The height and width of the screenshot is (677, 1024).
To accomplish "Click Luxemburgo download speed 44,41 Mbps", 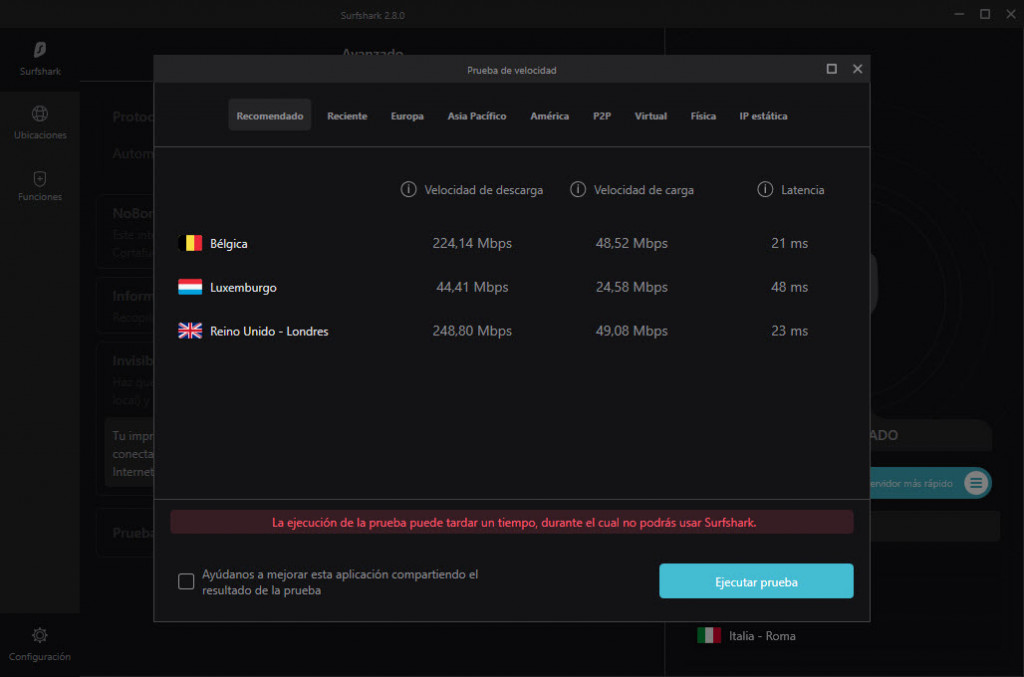I will point(472,287).
